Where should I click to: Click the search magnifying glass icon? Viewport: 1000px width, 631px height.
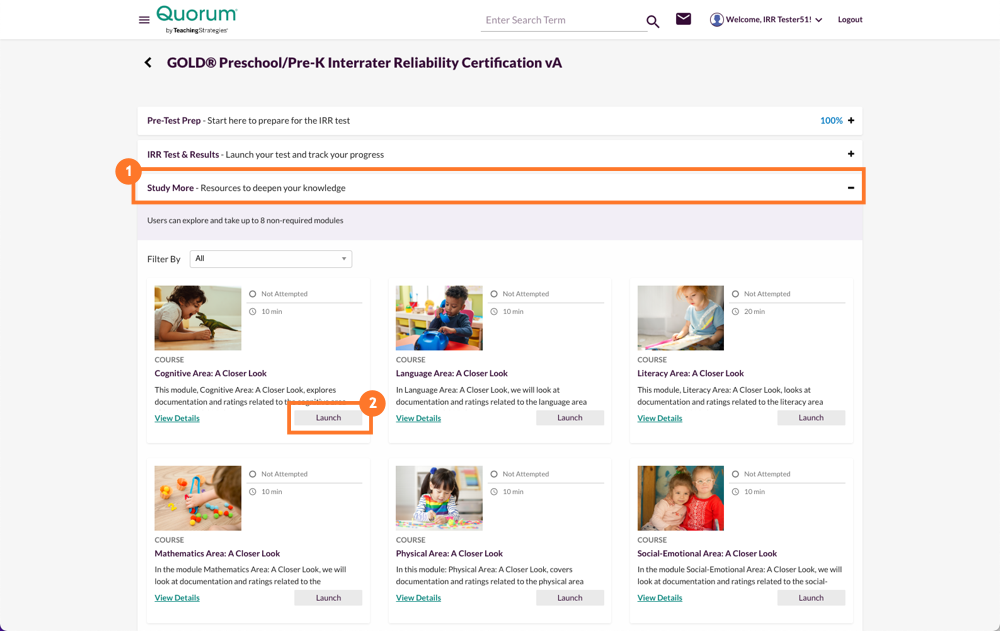point(653,20)
